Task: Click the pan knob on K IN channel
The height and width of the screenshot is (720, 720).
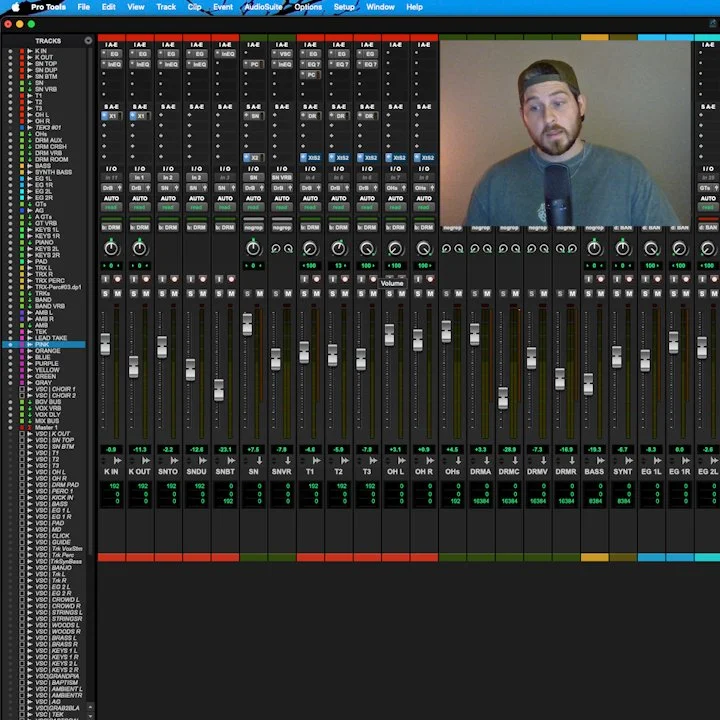Action: pos(111,248)
